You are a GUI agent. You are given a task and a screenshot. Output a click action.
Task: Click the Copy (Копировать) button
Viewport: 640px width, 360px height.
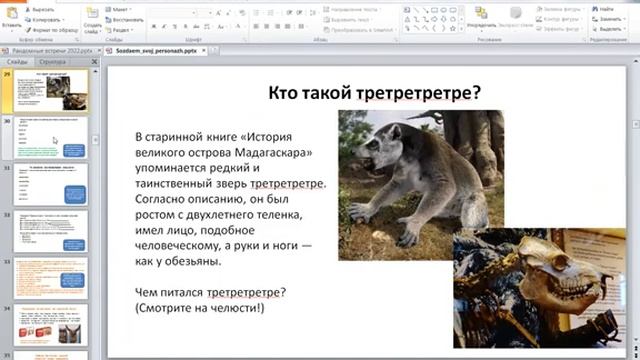44,20
